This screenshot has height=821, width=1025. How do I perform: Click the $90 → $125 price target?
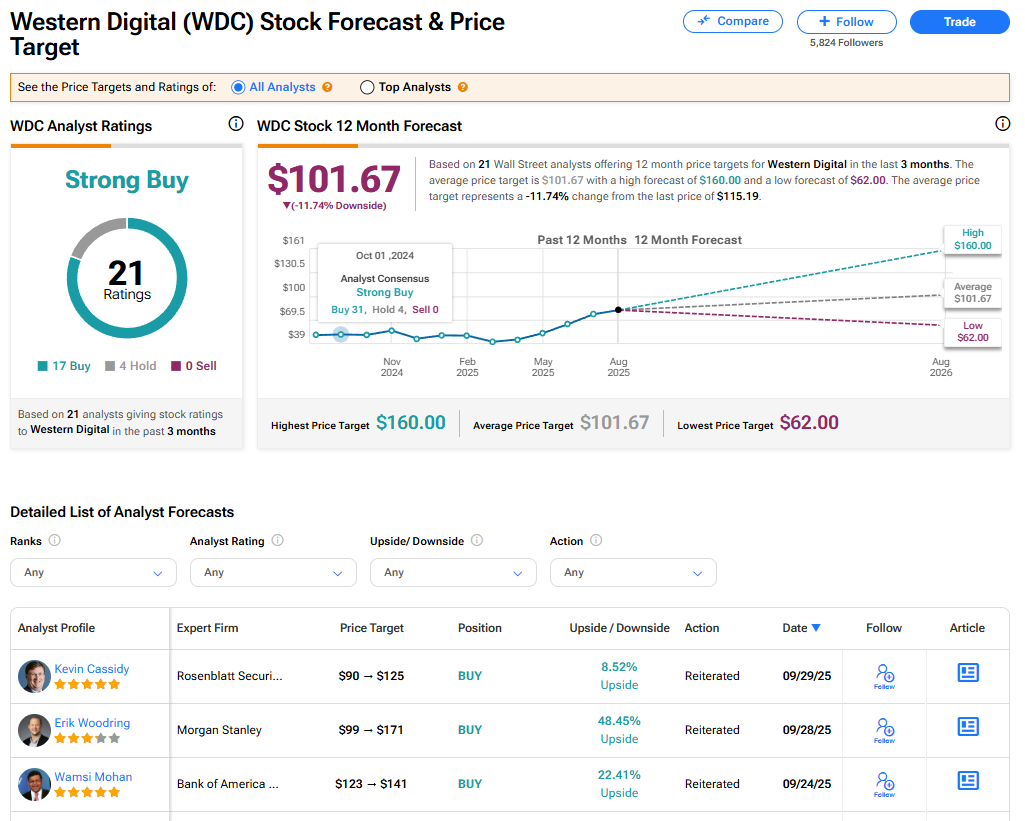[371, 676]
